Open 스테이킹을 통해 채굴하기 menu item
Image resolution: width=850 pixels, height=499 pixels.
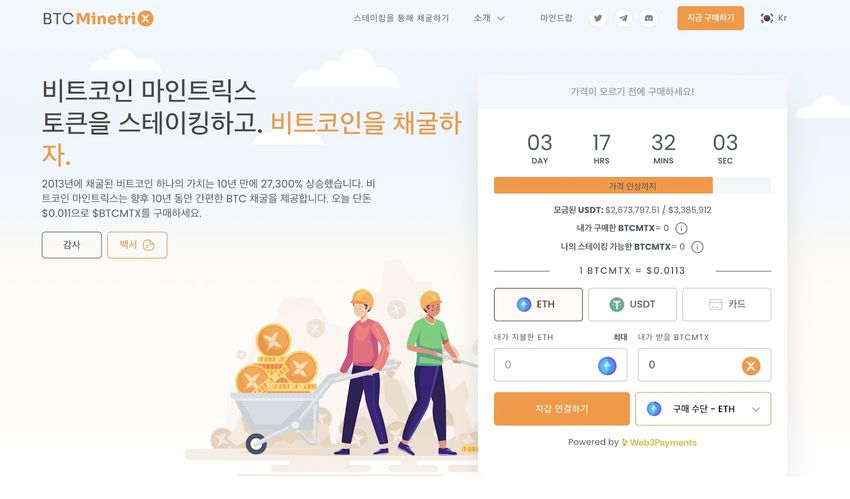point(401,18)
